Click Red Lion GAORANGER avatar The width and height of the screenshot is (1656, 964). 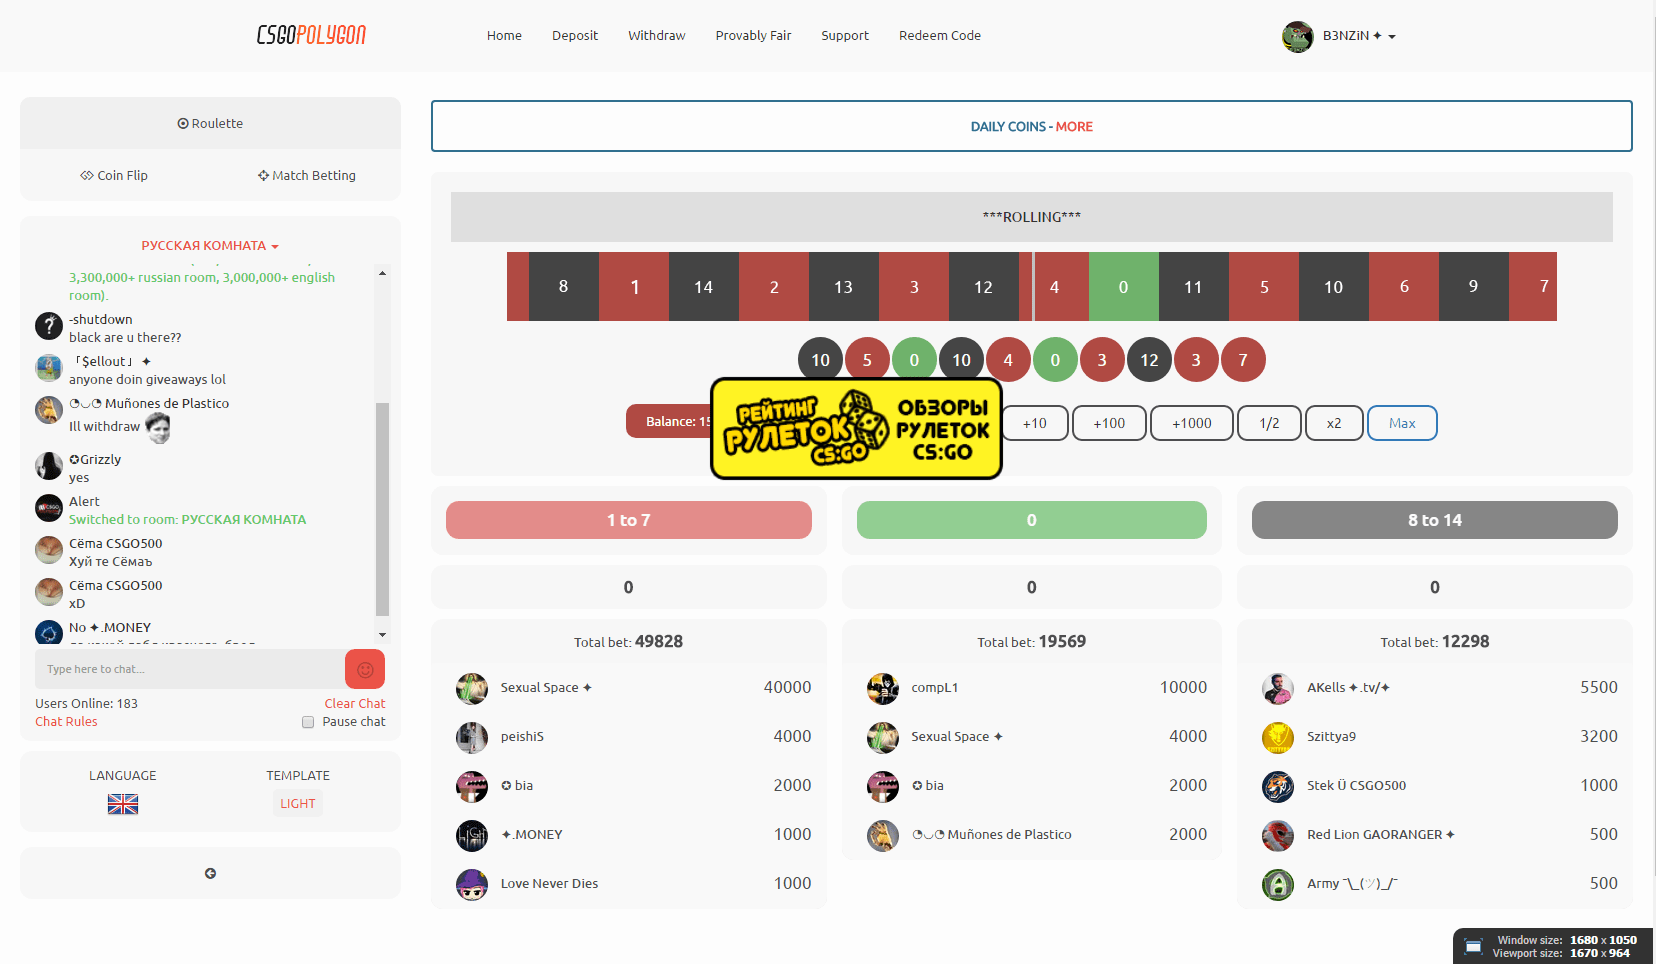point(1278,835)
